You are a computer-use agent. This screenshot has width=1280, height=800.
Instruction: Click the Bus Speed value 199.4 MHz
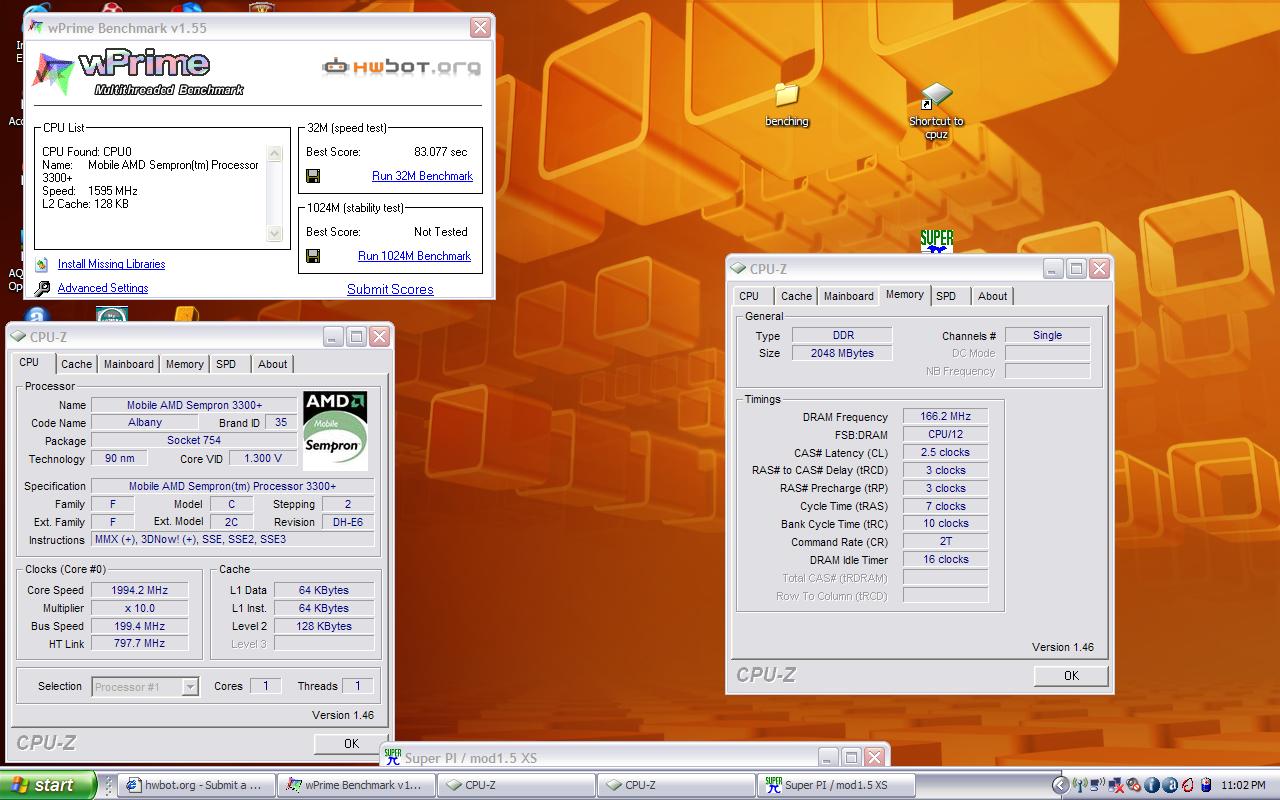pos(140,626)
